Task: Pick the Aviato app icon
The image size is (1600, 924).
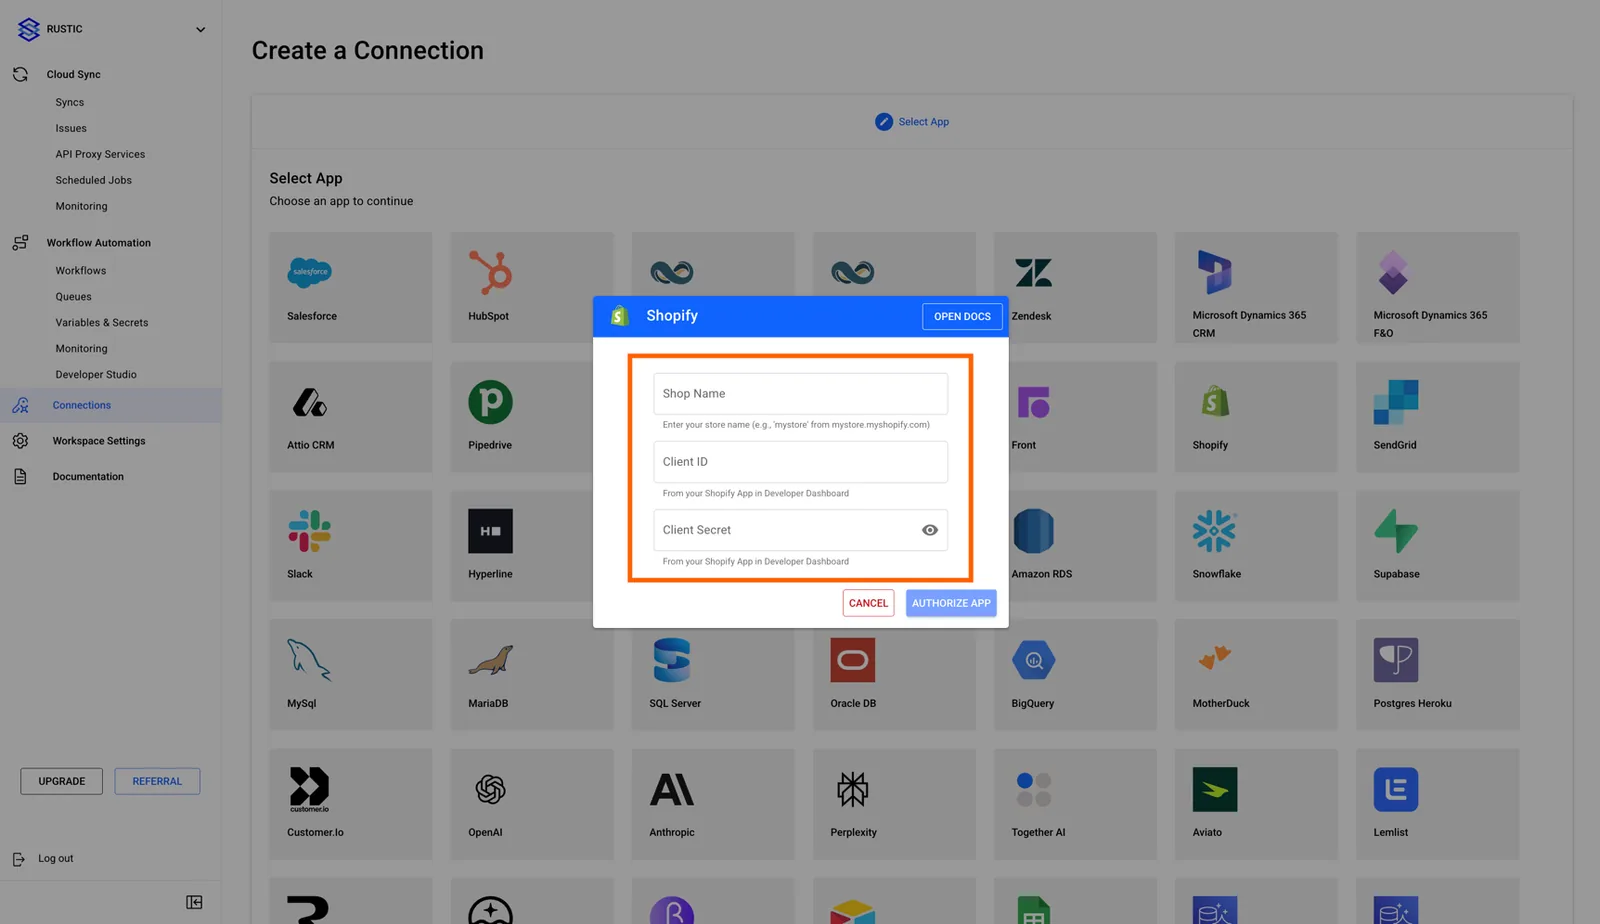Action: [1214, 789]
